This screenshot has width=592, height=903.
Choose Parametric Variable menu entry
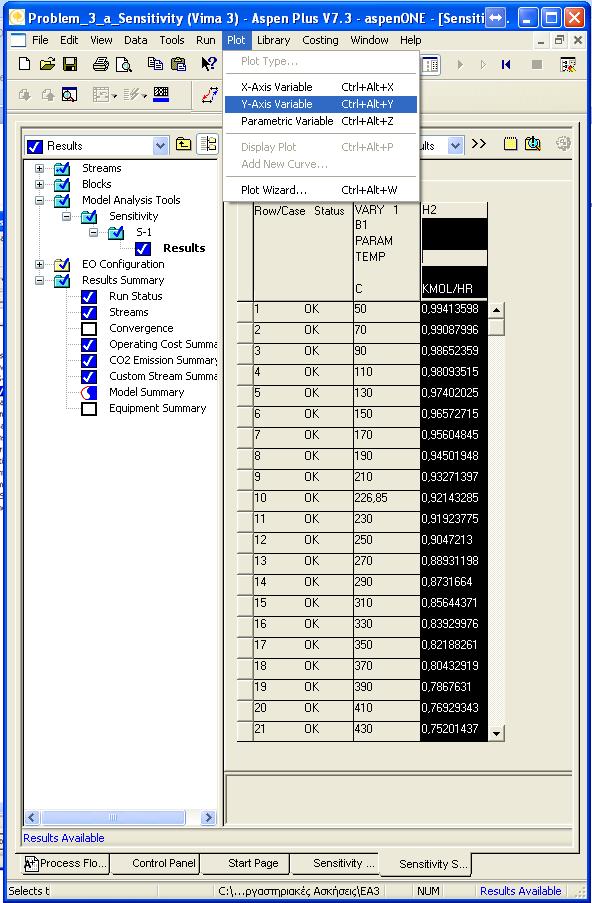(x=320, y=121)
